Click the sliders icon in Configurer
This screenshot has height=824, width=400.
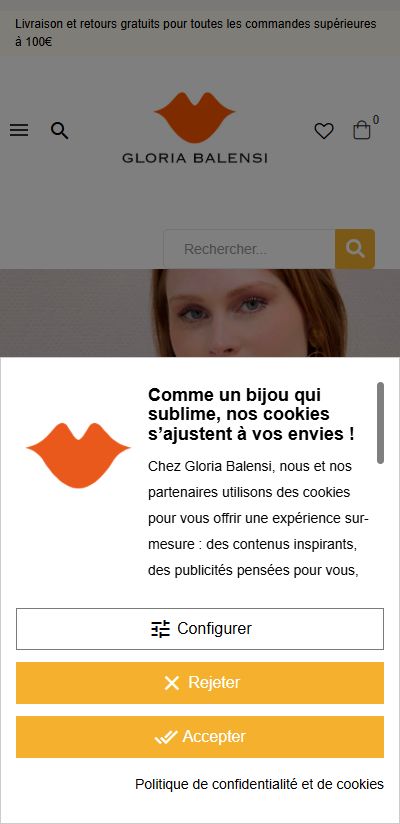pos(160,629)
